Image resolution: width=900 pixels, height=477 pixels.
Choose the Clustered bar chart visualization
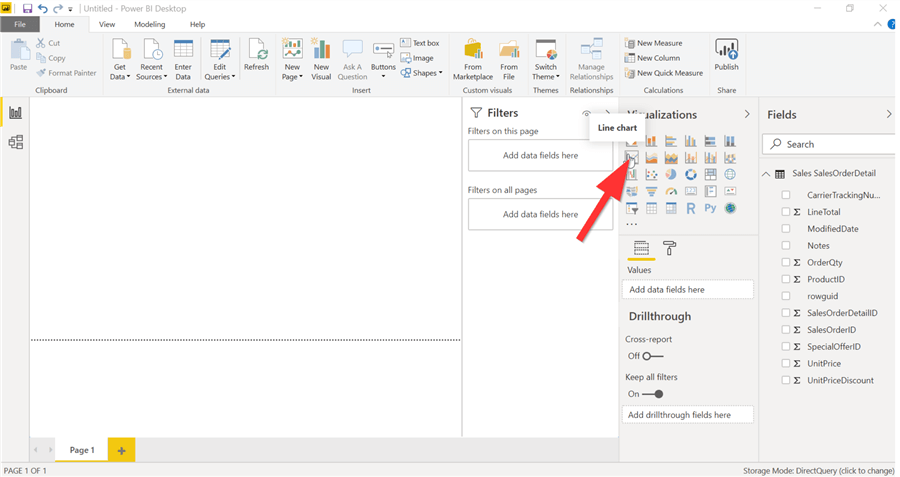point(671,141)
